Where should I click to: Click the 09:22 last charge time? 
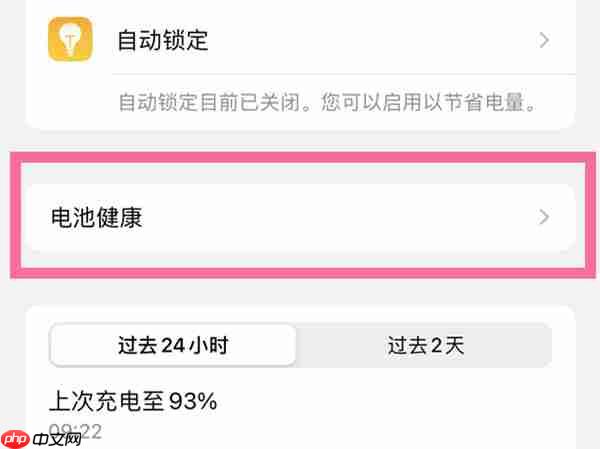click(76, 431)
